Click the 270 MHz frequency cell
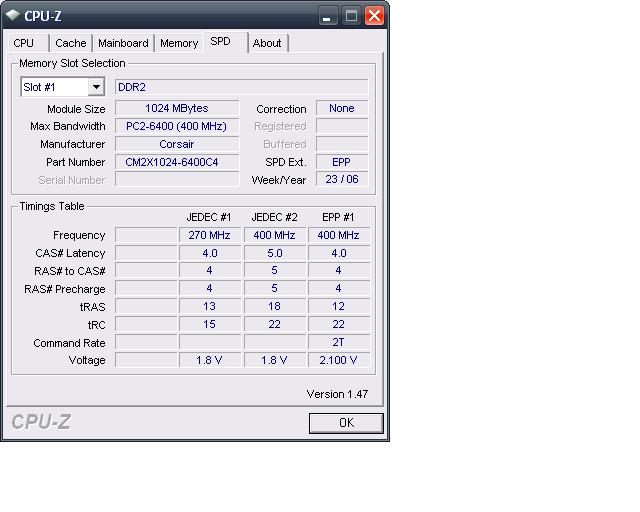Screen dimensions: 640x512 pyautogui.click(x=209, y=235)
